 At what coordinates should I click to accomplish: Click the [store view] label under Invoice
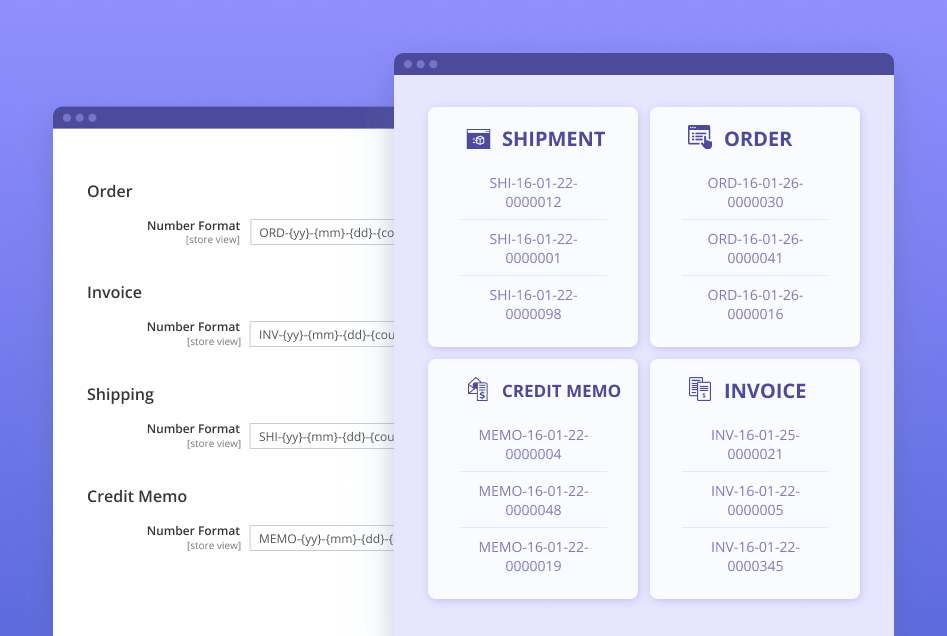coord(214,342)
